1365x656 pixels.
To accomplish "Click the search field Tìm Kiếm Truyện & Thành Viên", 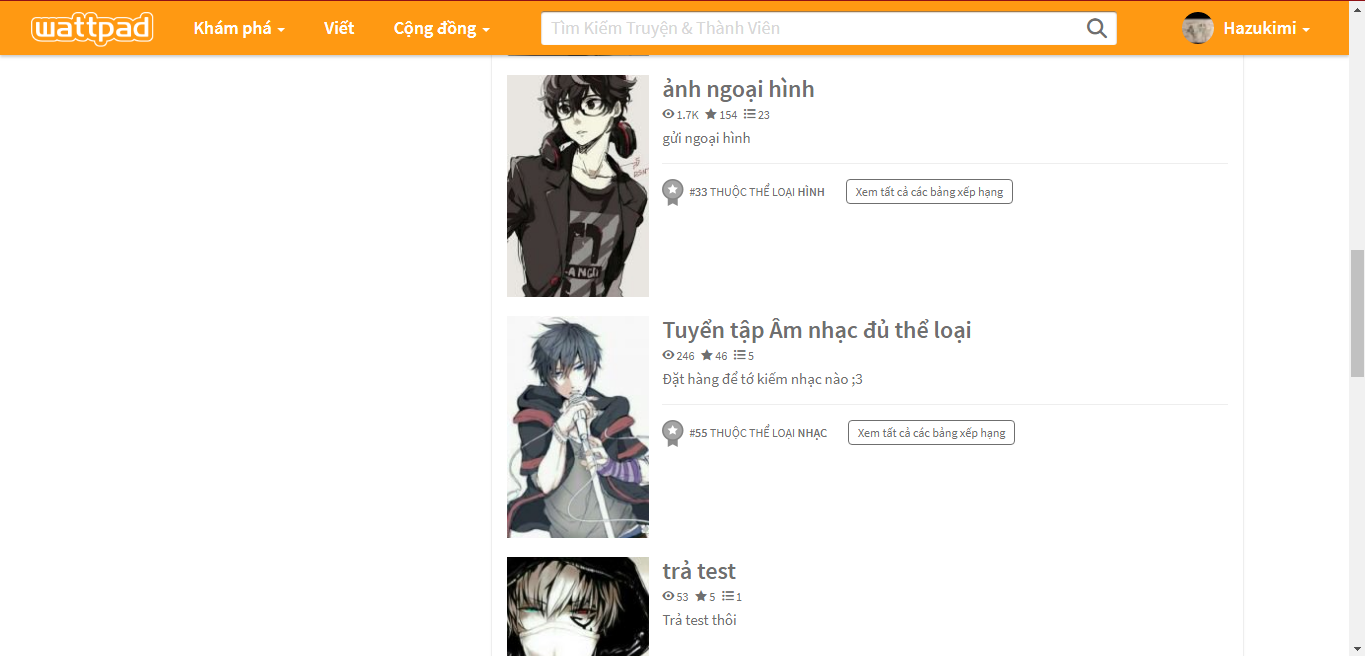I will point(812,28).
